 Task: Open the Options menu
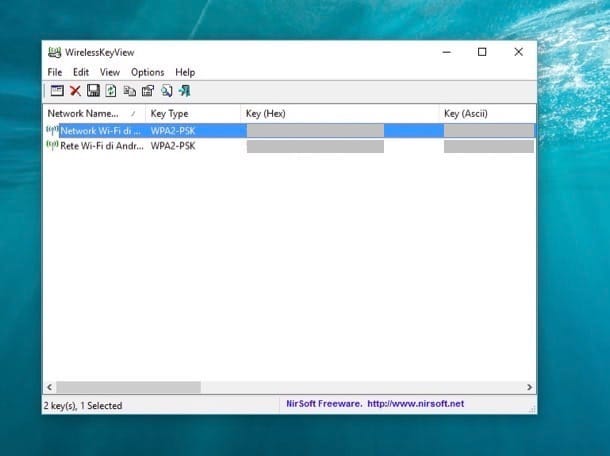pos(147,72)
